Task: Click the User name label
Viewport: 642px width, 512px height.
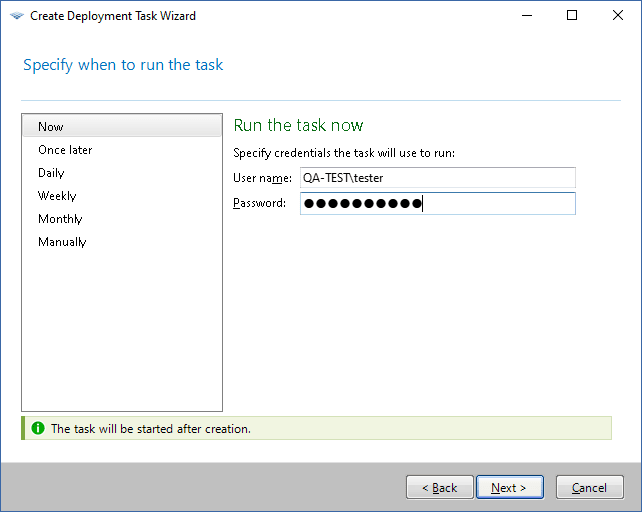Action: 262,178
